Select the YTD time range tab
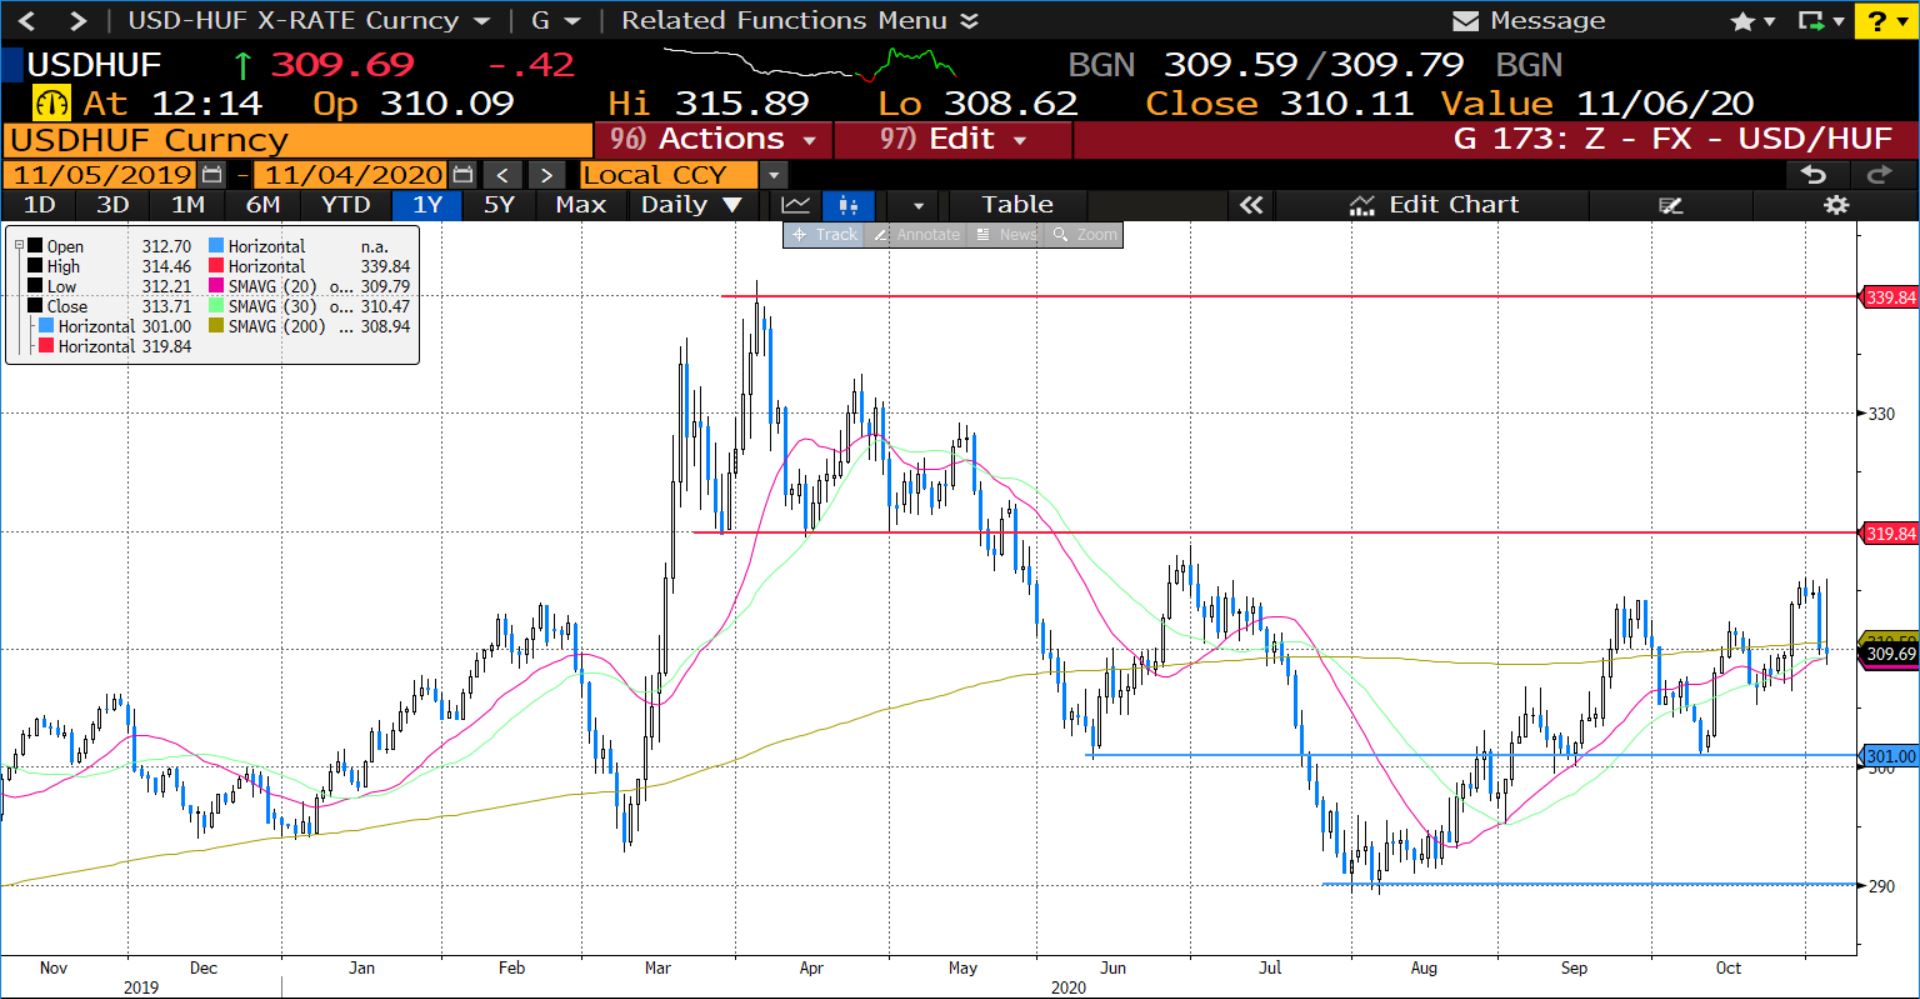This screenshot has width=1920, height=999. point(345,205)
